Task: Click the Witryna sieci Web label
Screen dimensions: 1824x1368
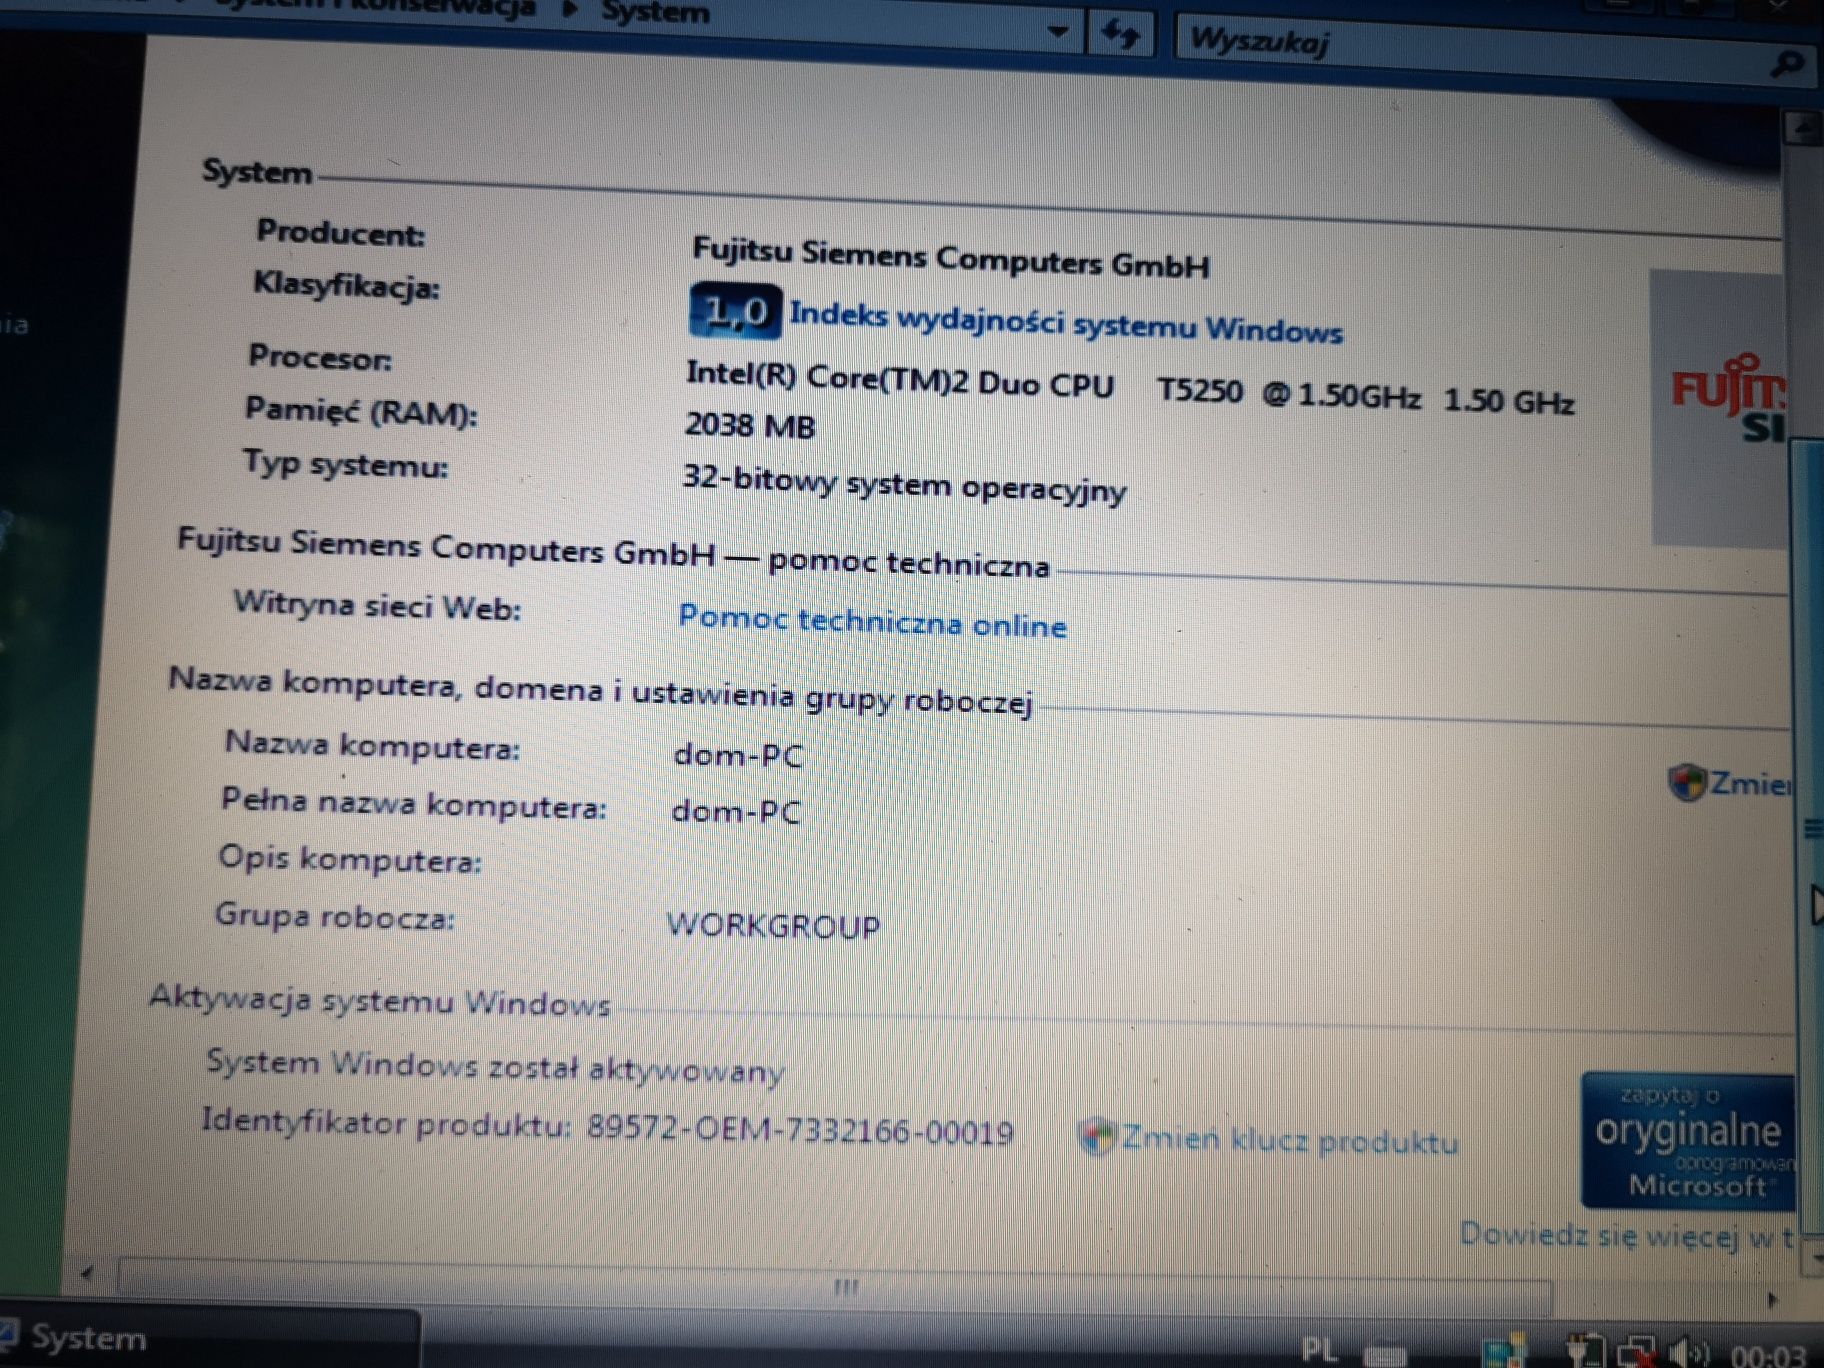Action: [x=377, y=605]
